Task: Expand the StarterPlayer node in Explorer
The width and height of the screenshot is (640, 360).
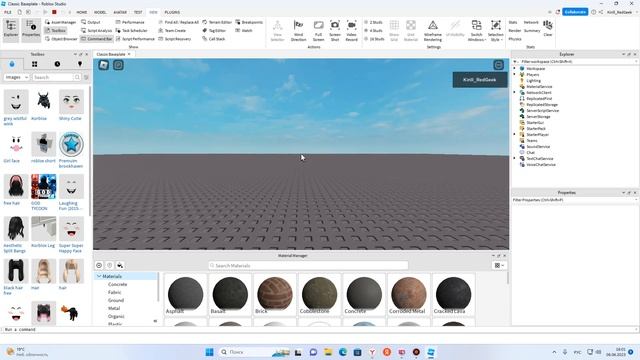Action: click(x=514, y=134)
